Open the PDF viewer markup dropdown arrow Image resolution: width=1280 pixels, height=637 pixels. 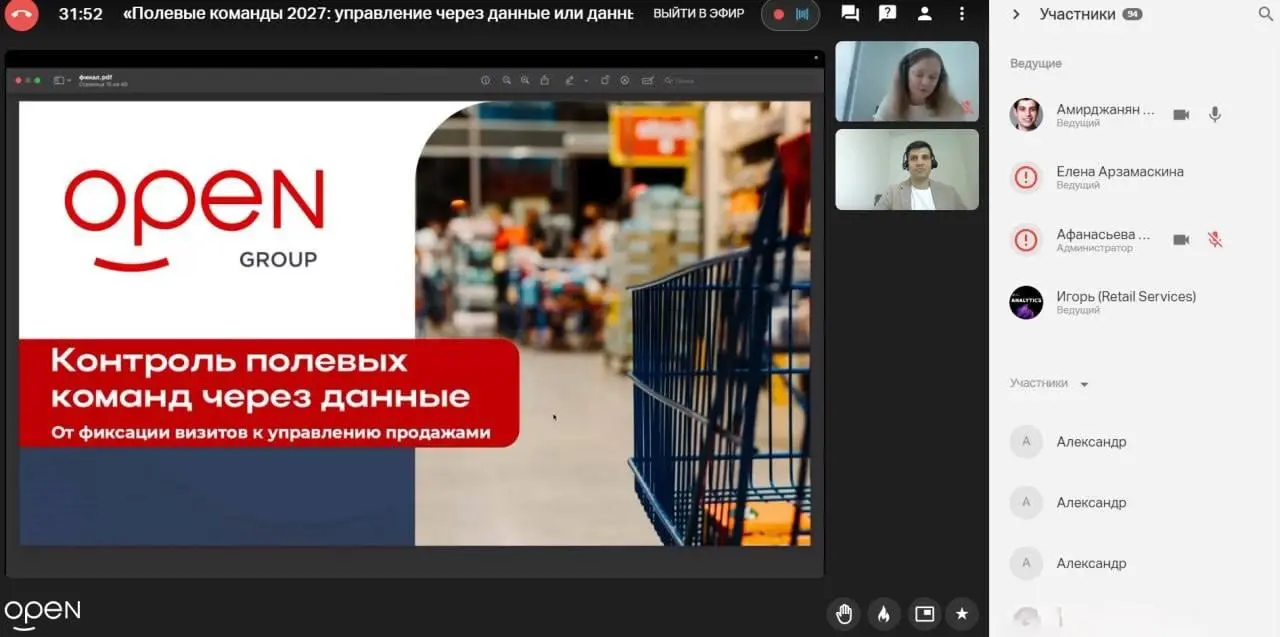[x=587, y=80]
